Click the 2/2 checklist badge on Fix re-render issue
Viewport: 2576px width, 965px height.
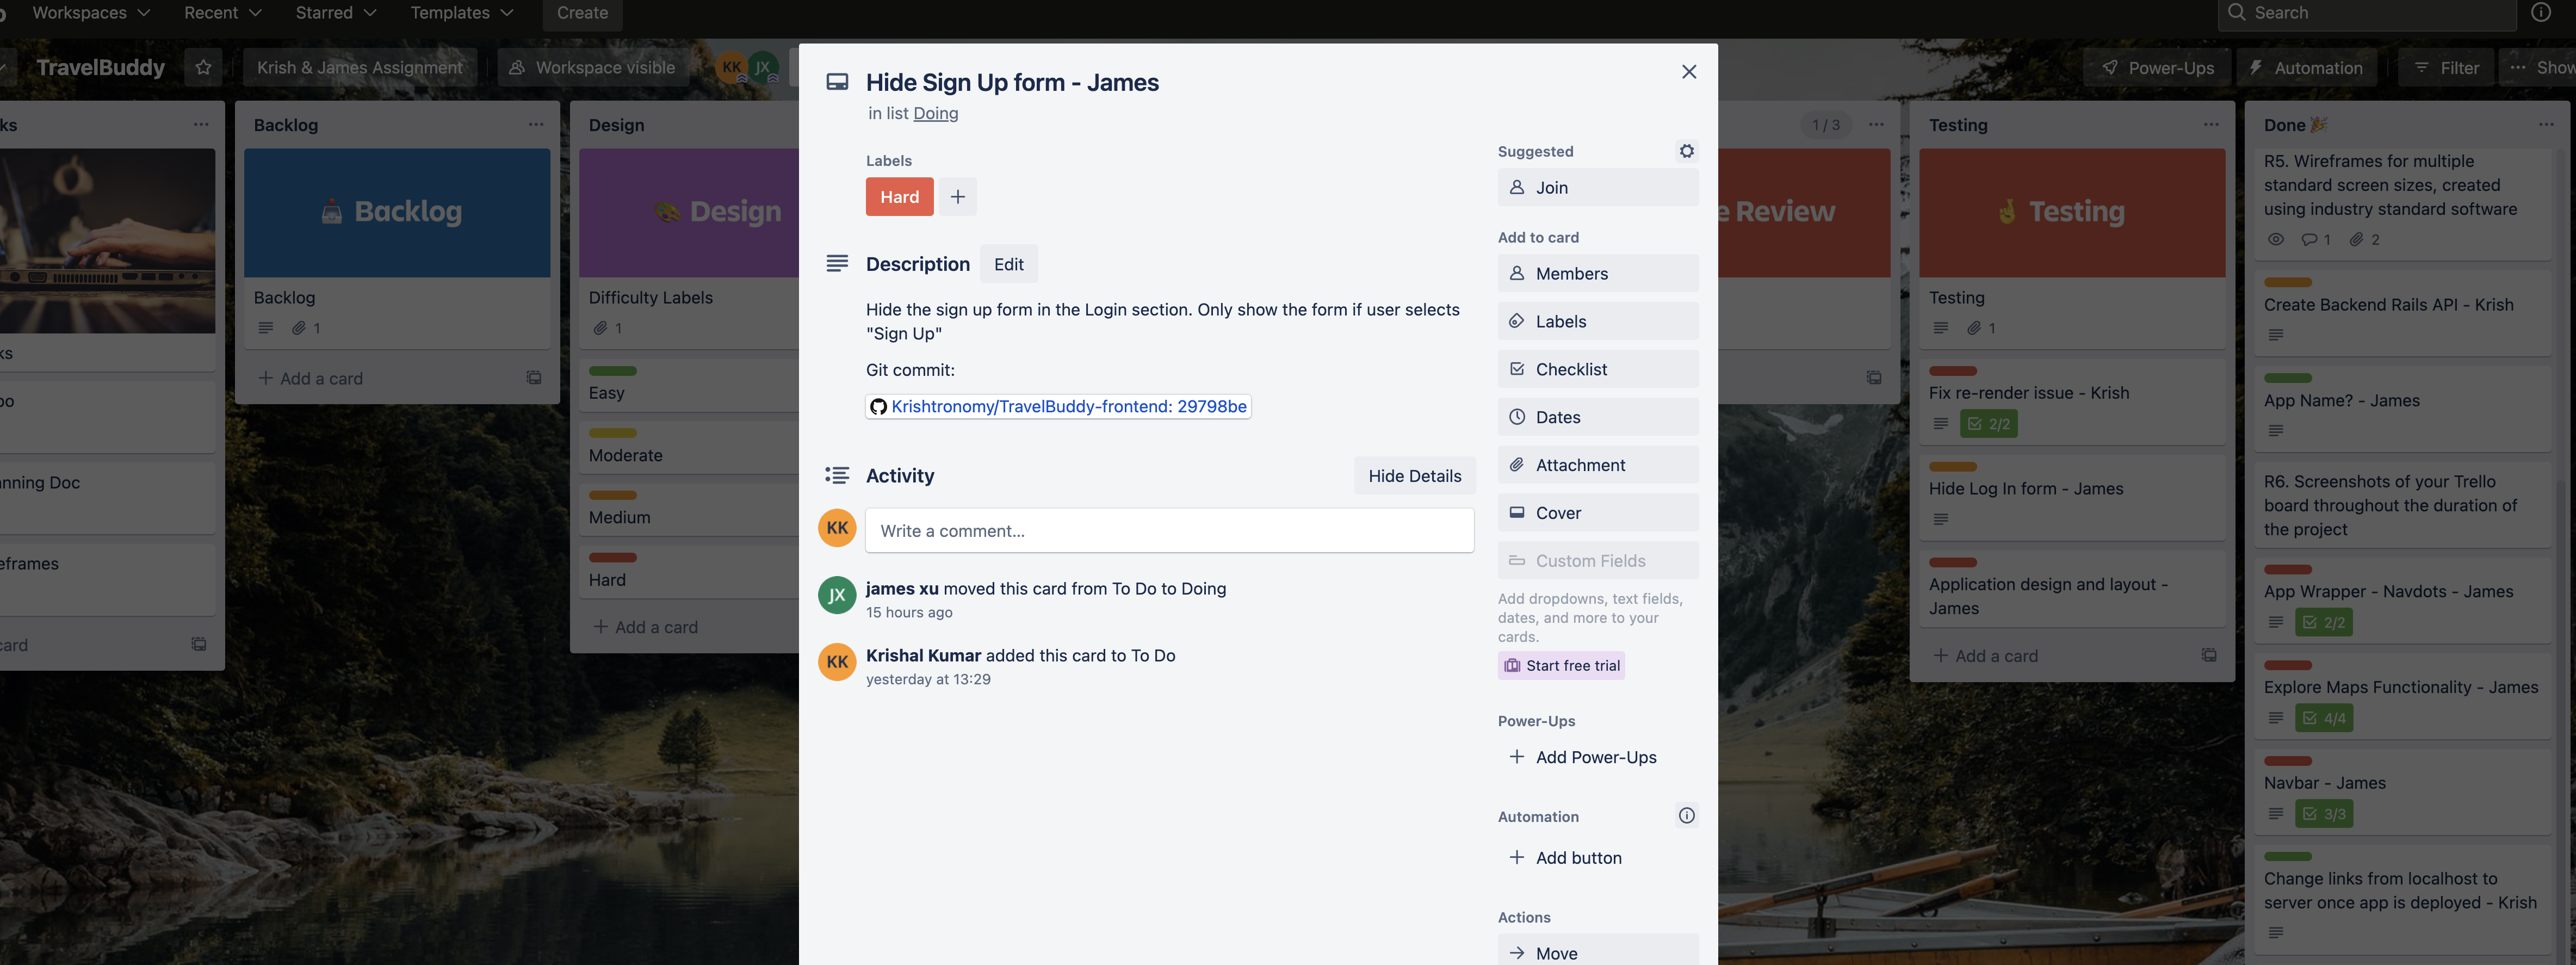point(1988,424)
